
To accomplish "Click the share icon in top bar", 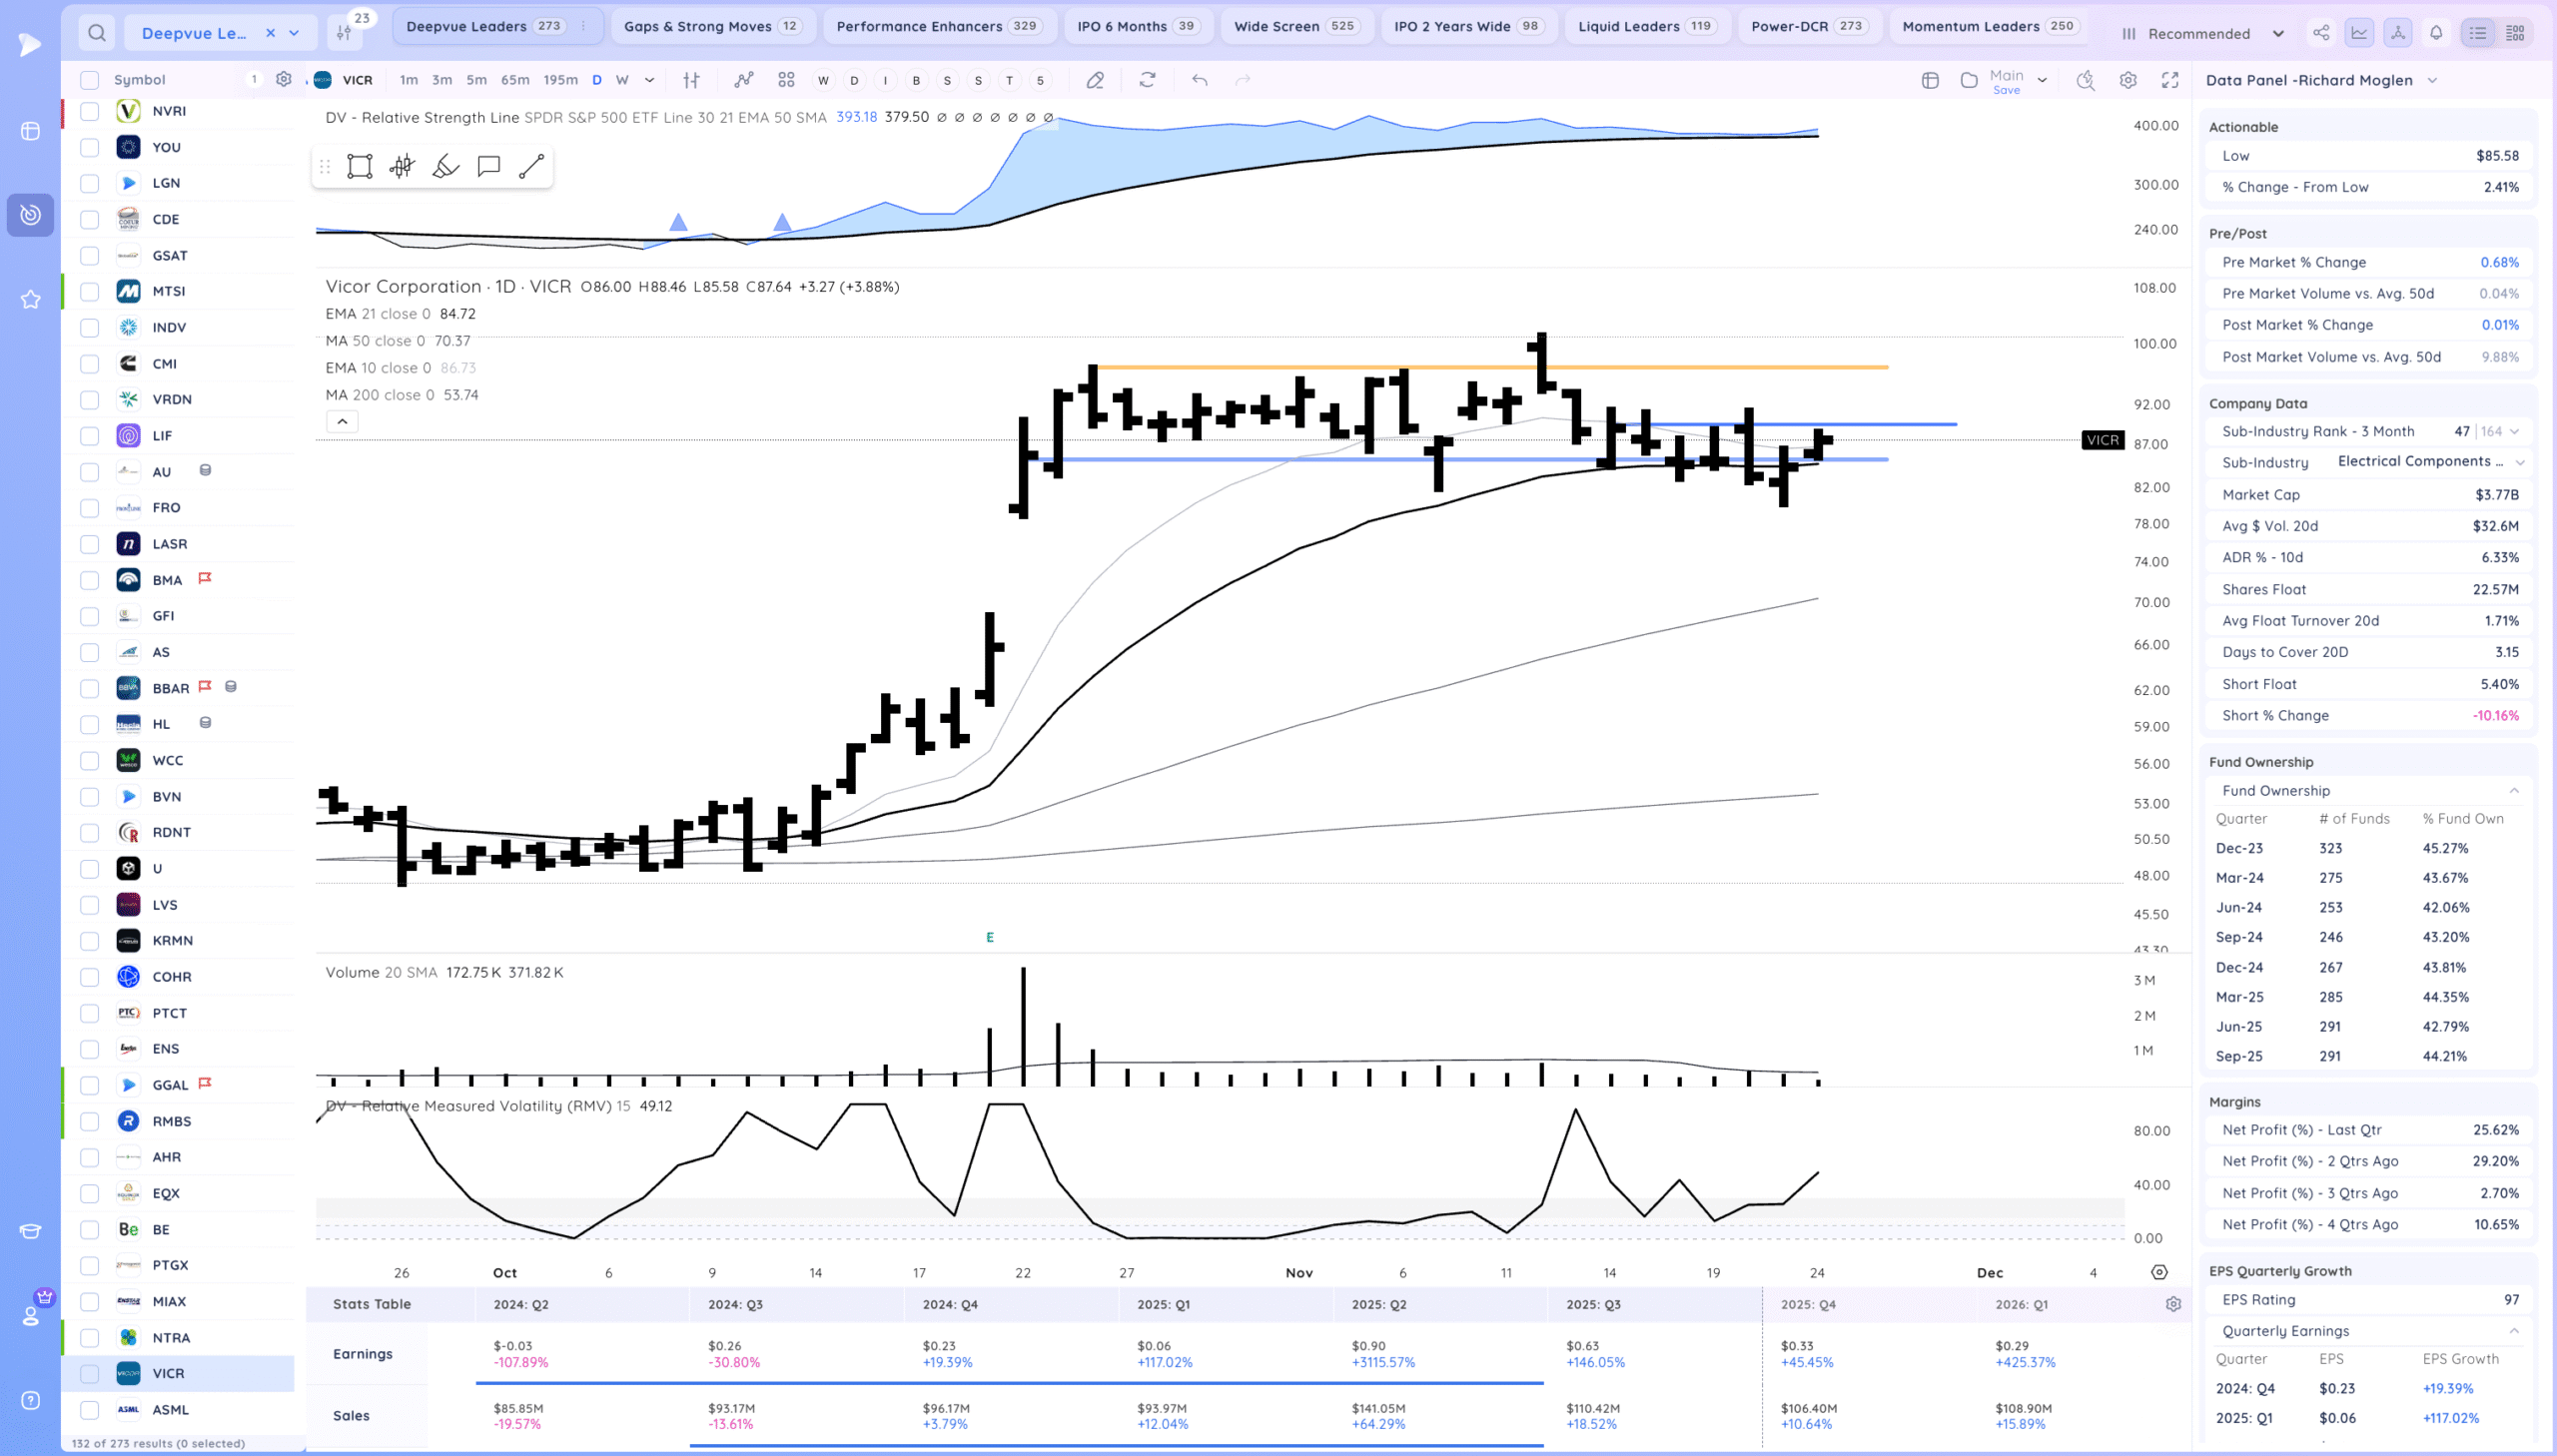I will 2320,33.
